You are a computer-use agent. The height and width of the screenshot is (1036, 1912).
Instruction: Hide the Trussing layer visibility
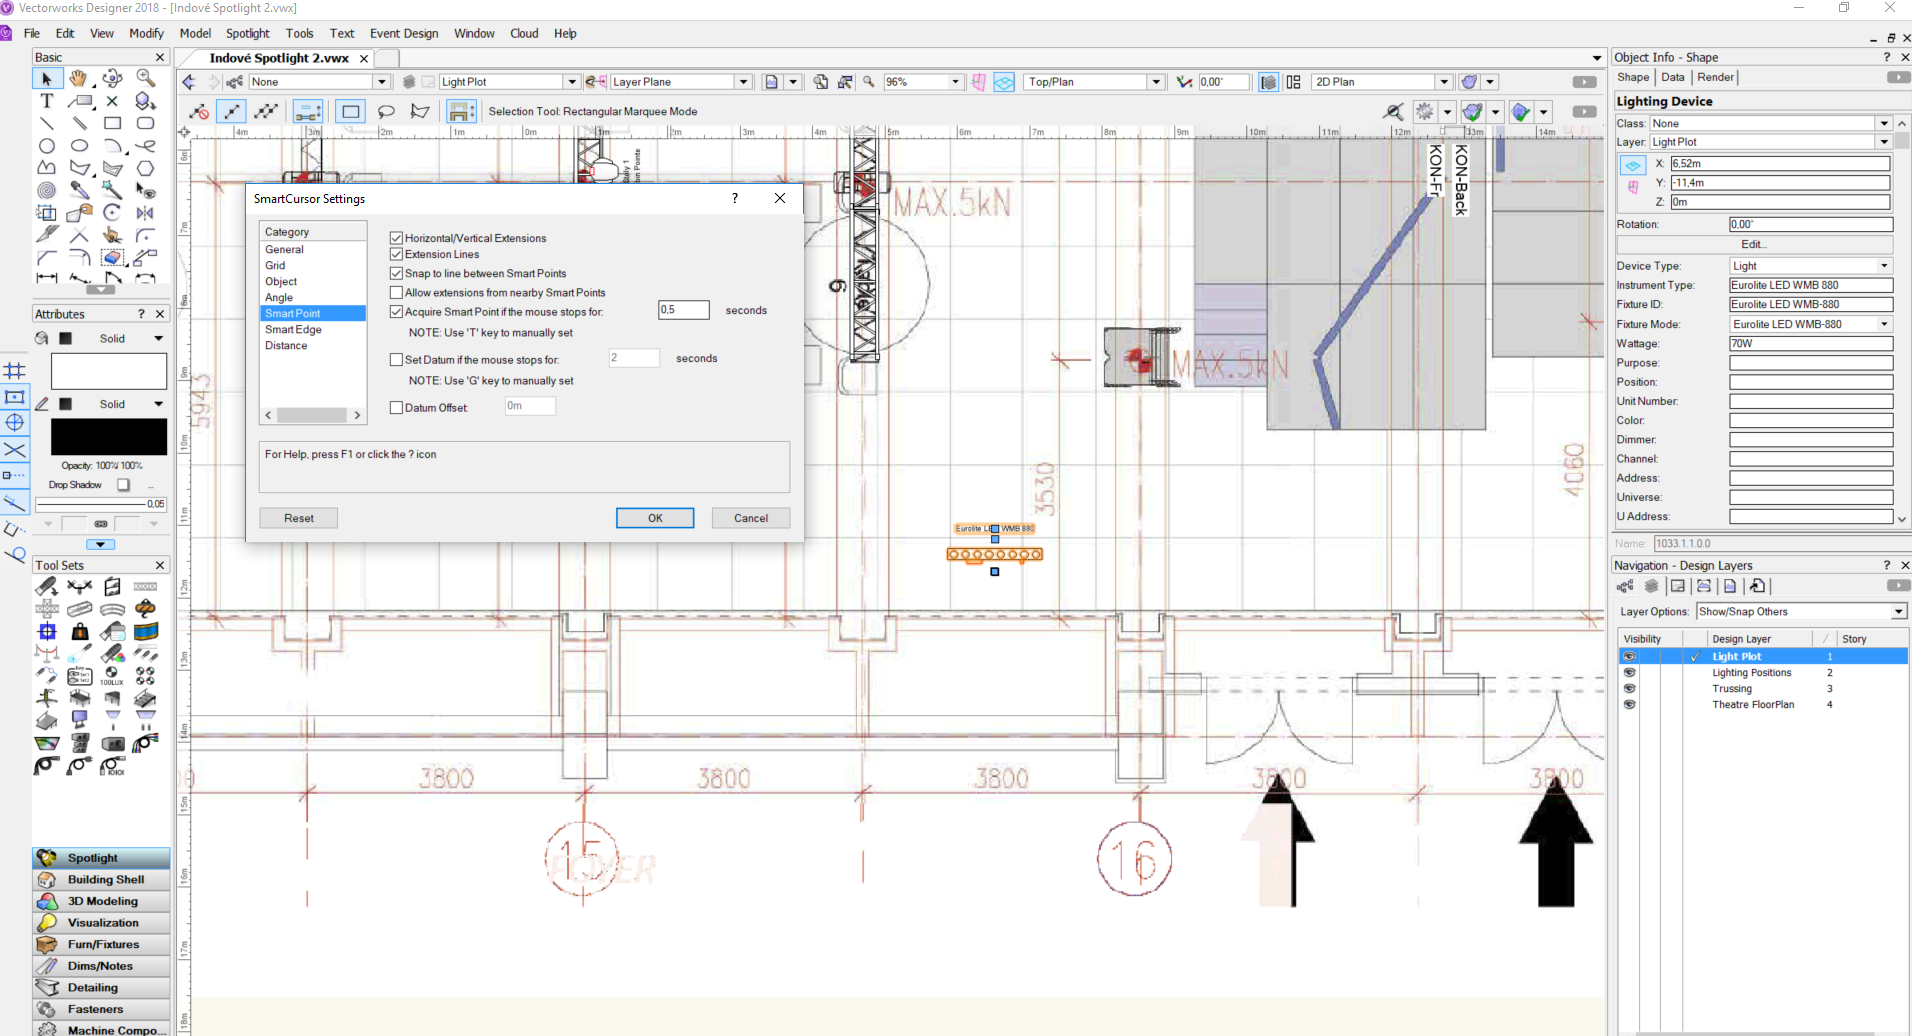1629,688
